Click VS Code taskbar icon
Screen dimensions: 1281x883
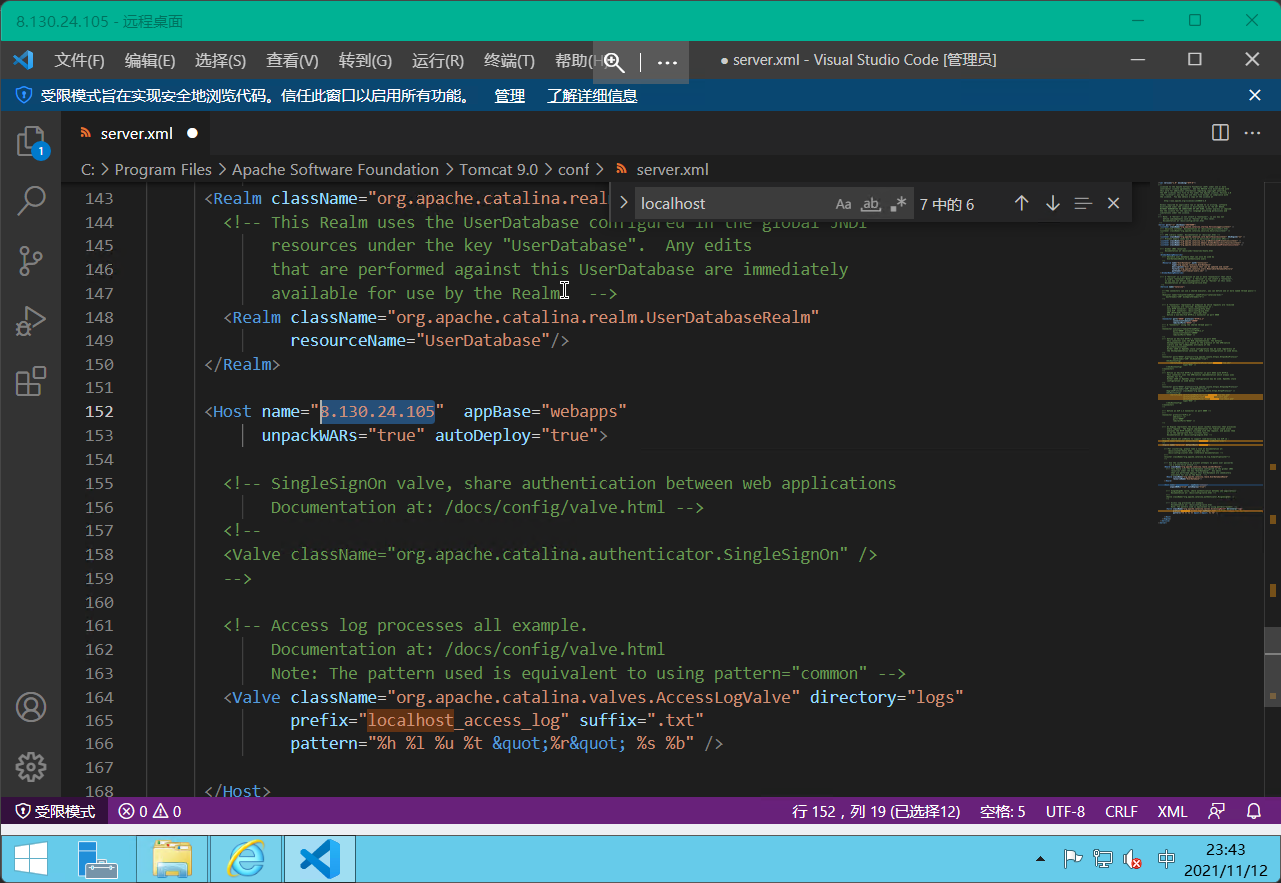coord(320,859)
